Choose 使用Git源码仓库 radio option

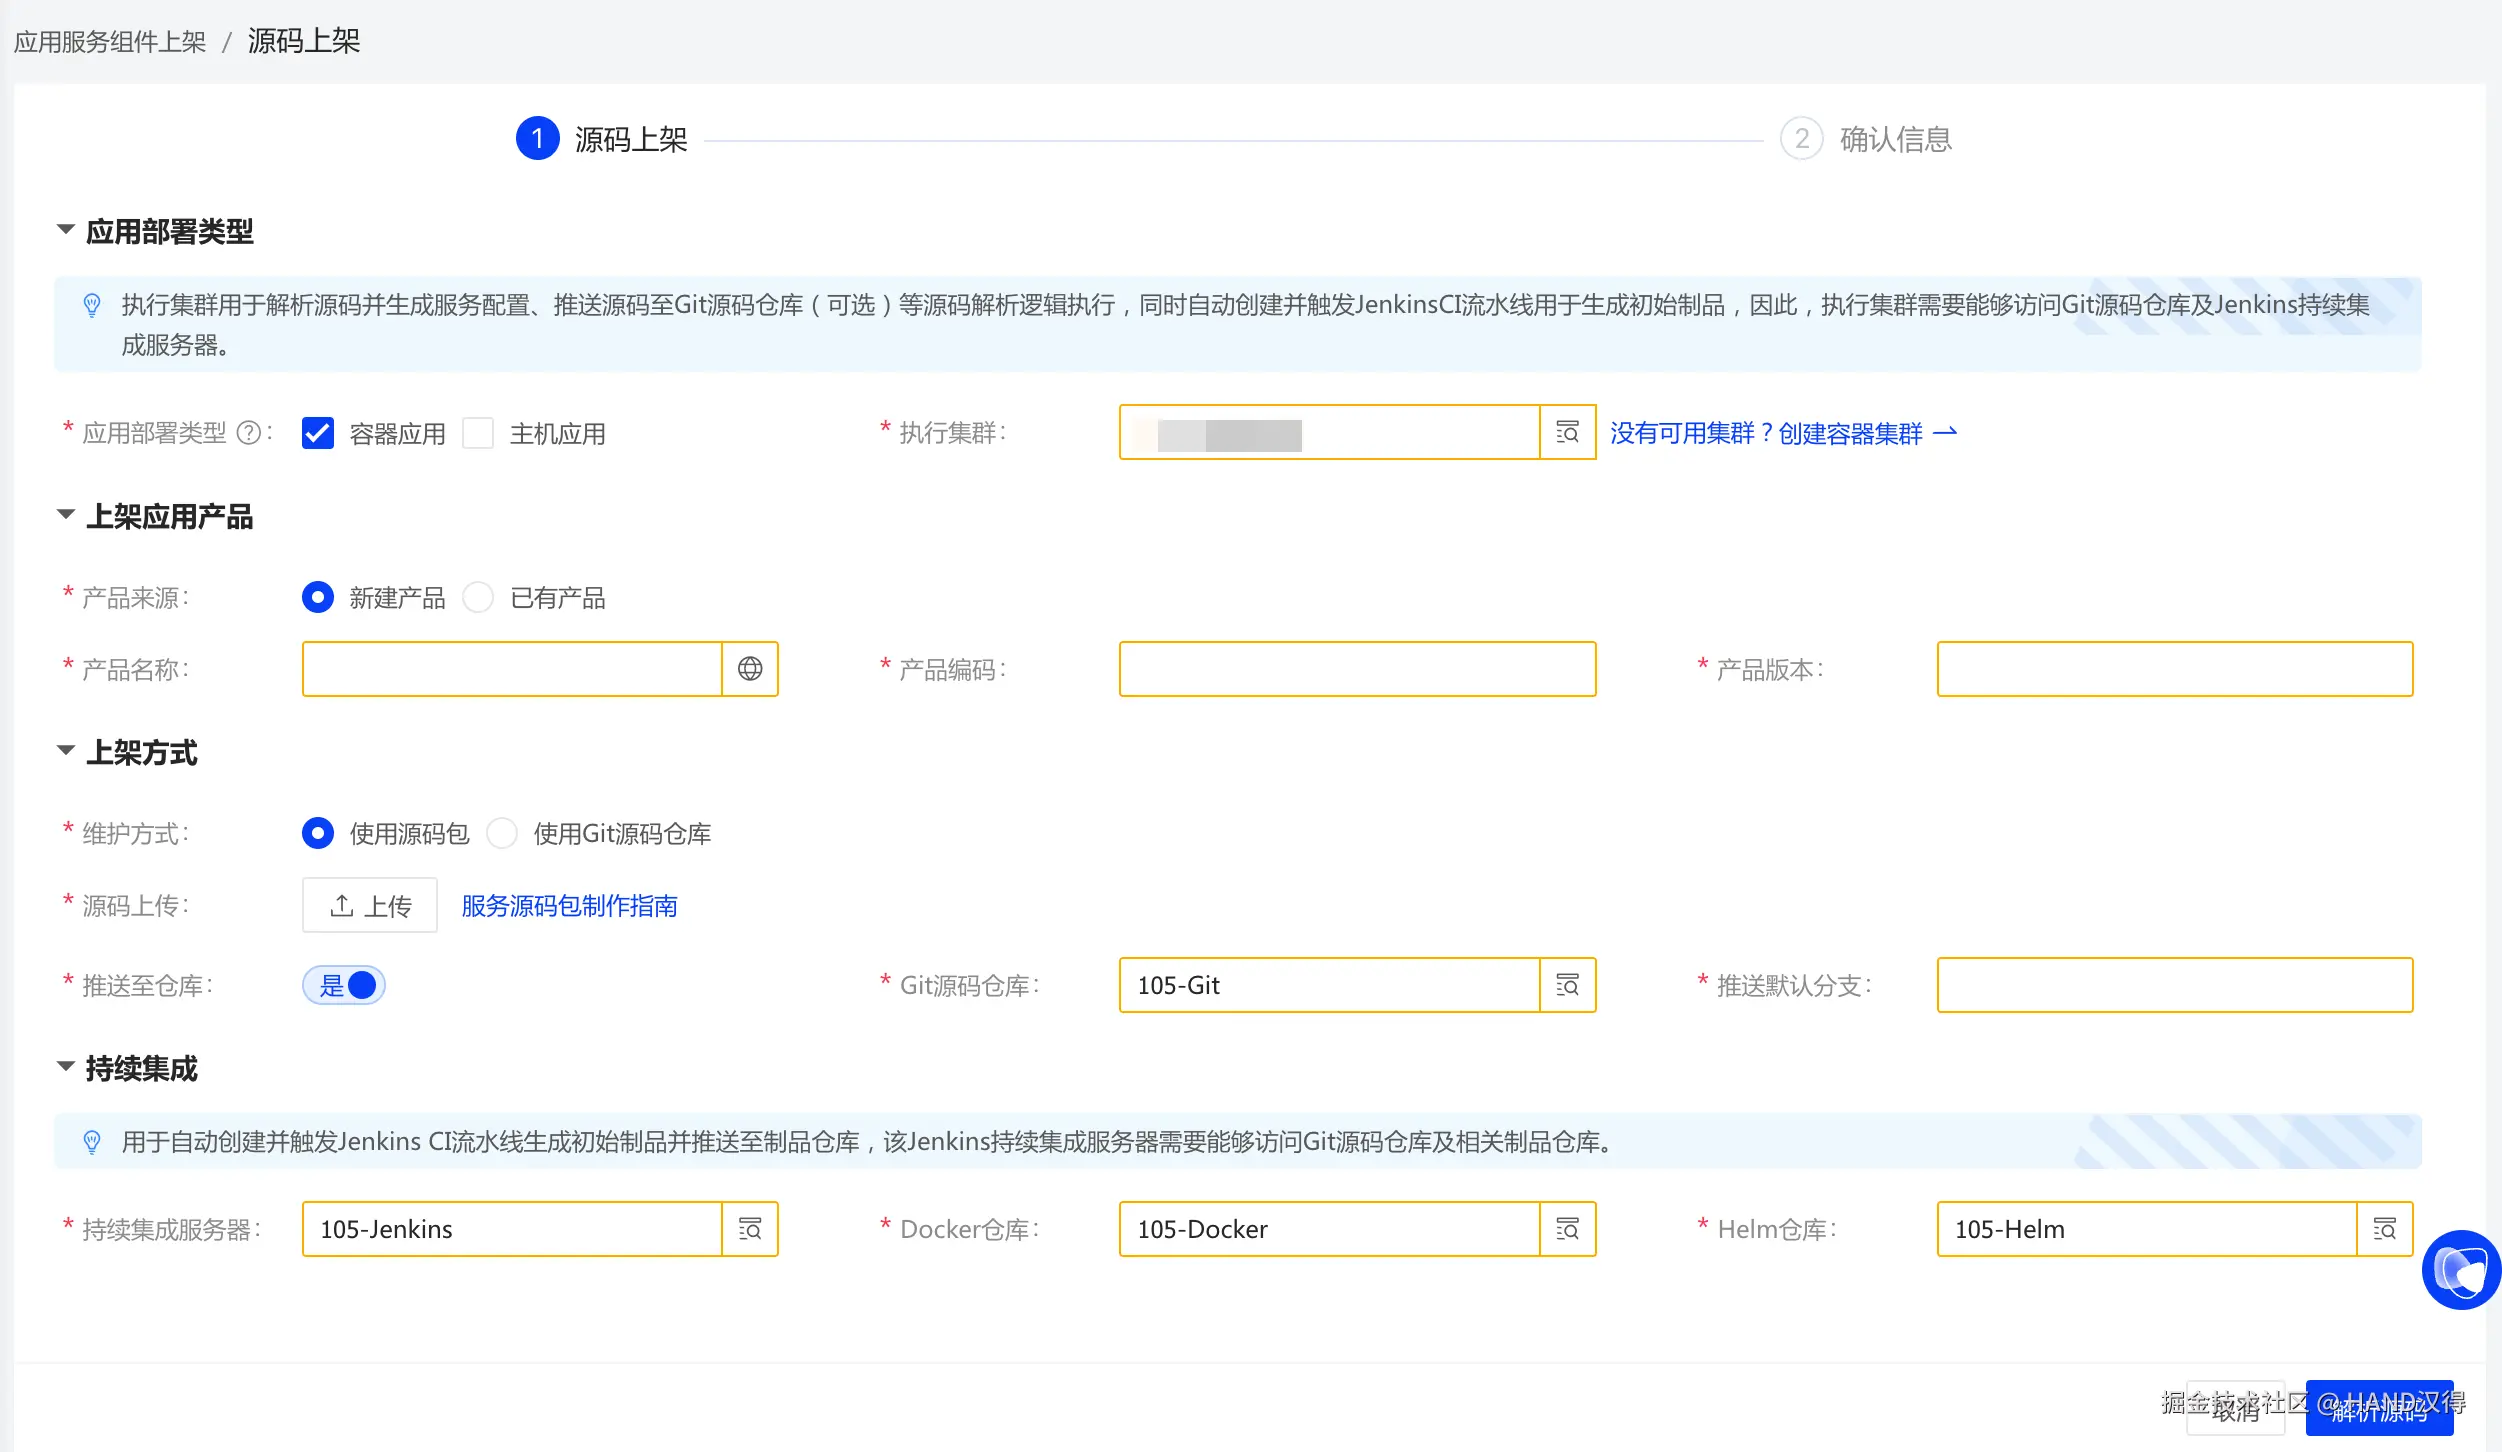(x=502, y=833)
